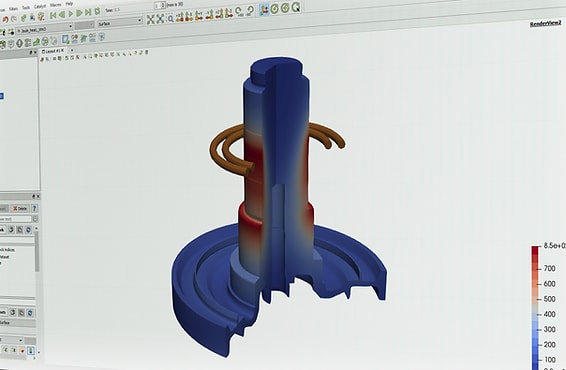This screenshot has height=370, width=566.
Task: Set view direction to -X
Action: pyautogui.click(x=189, y=16)
